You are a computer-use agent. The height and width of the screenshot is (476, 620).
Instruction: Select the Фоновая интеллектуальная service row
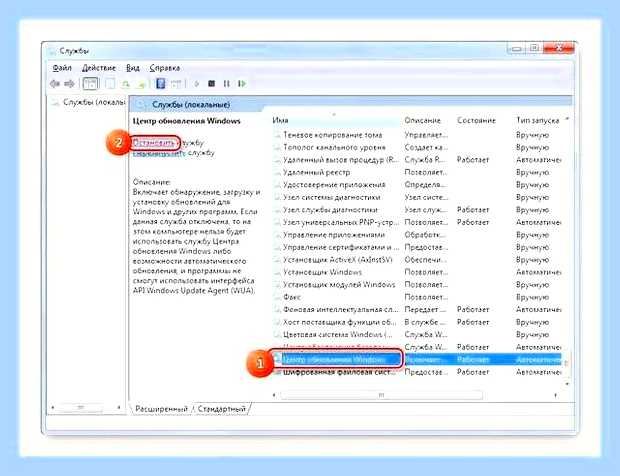pyautogui.click(x=417, y=310)
